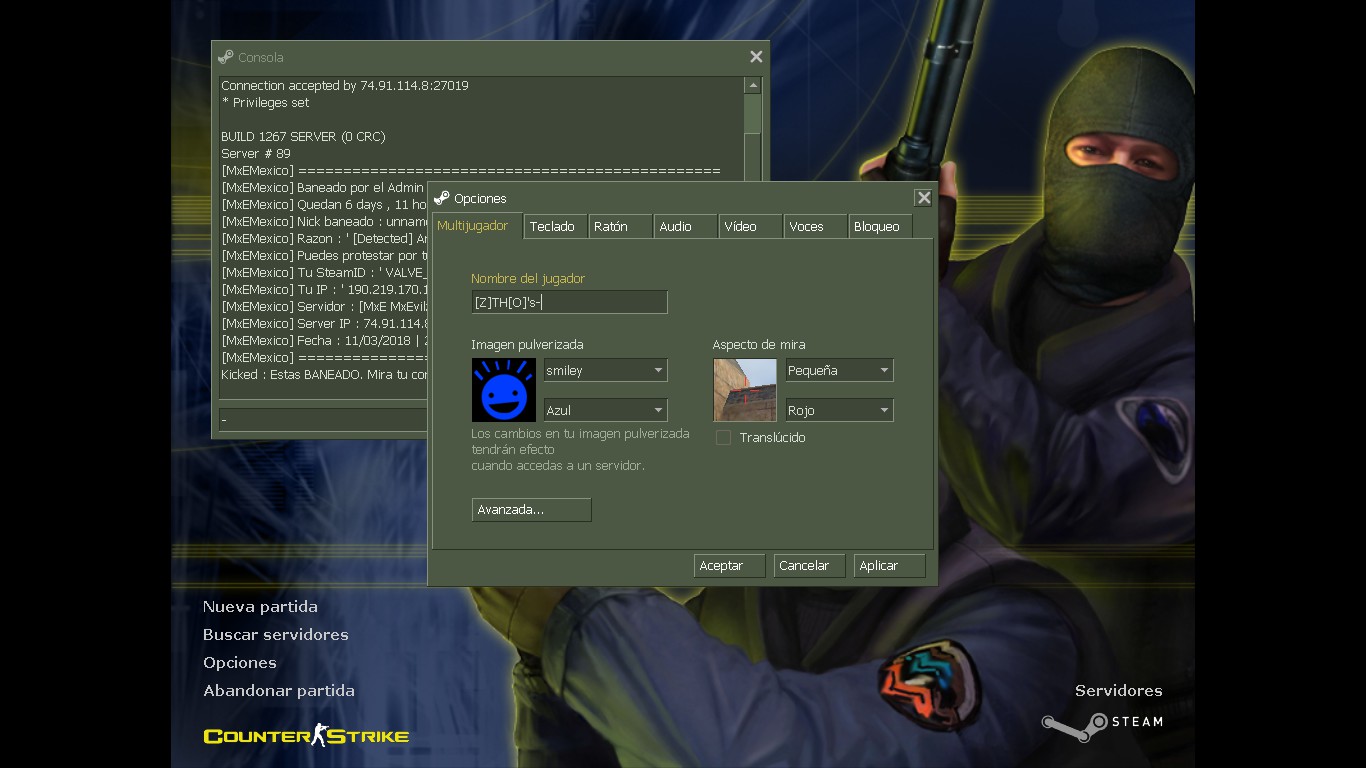
Task: Open the Teclado tab
Action: tap(555, 226)
